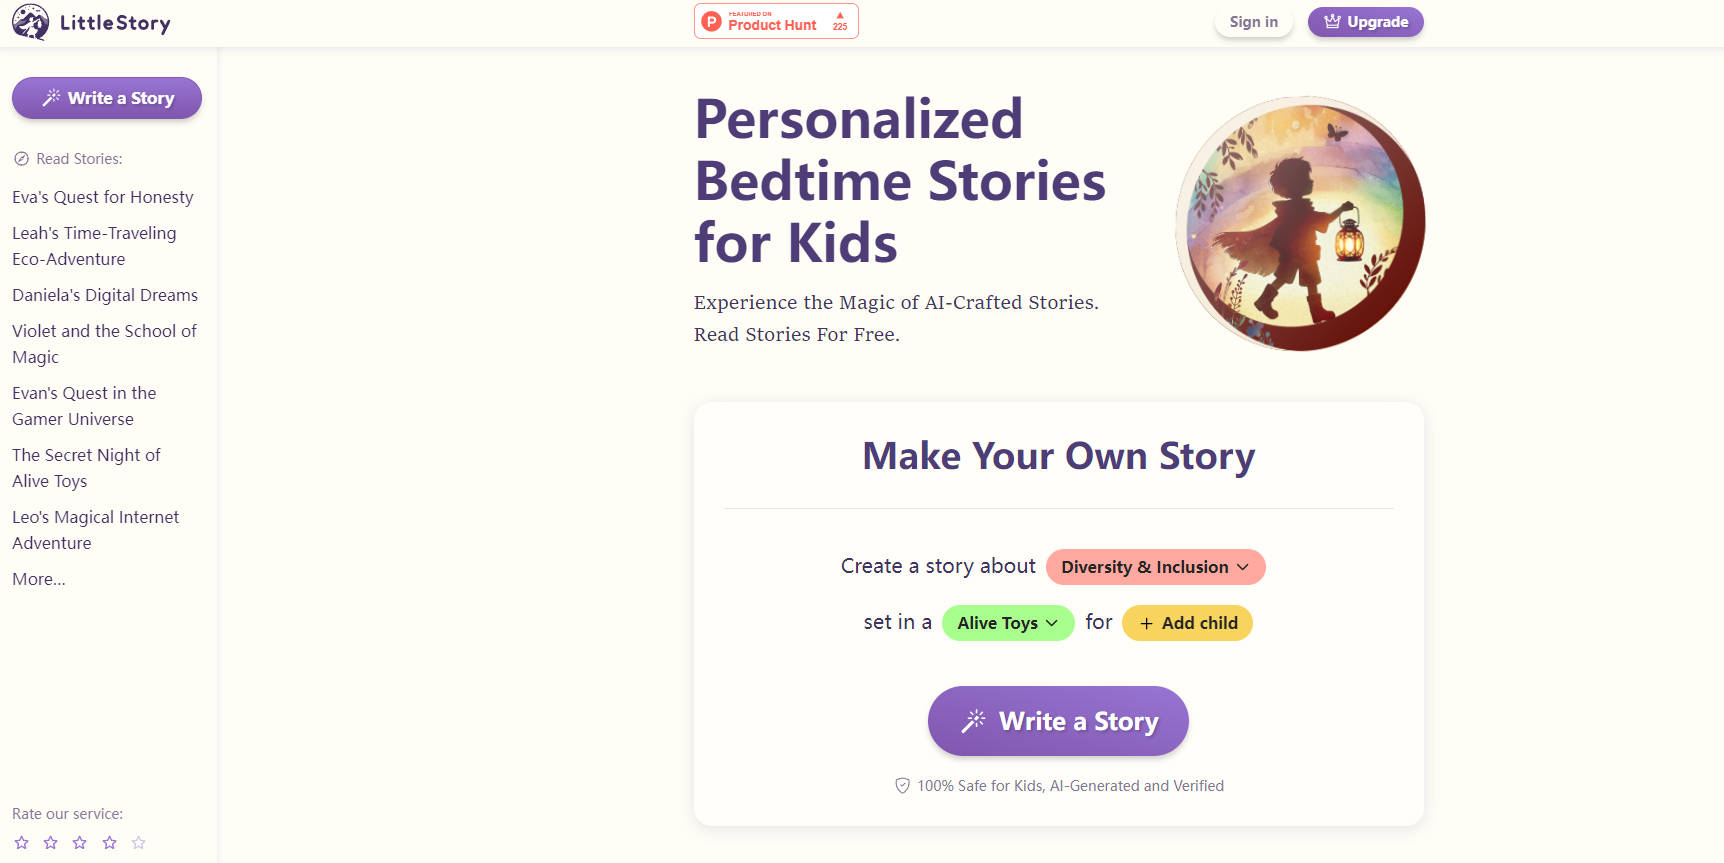The image size is (1724, 863).
Task: Open the Diversity & Inclusion topic dropdown
Action: [1155, 567]
